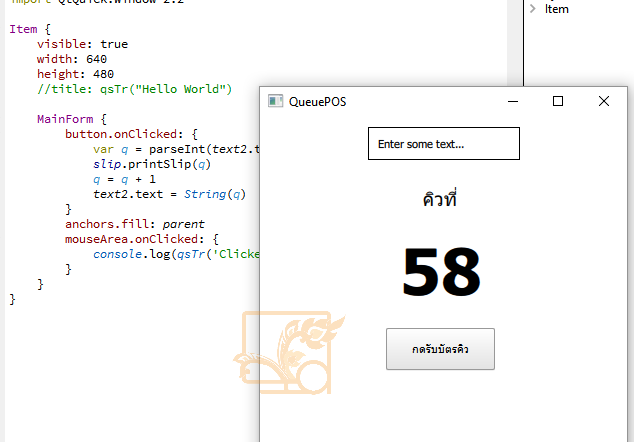
Task: Focus the 'Enter some text...' input field
Action: coord(443,144)
